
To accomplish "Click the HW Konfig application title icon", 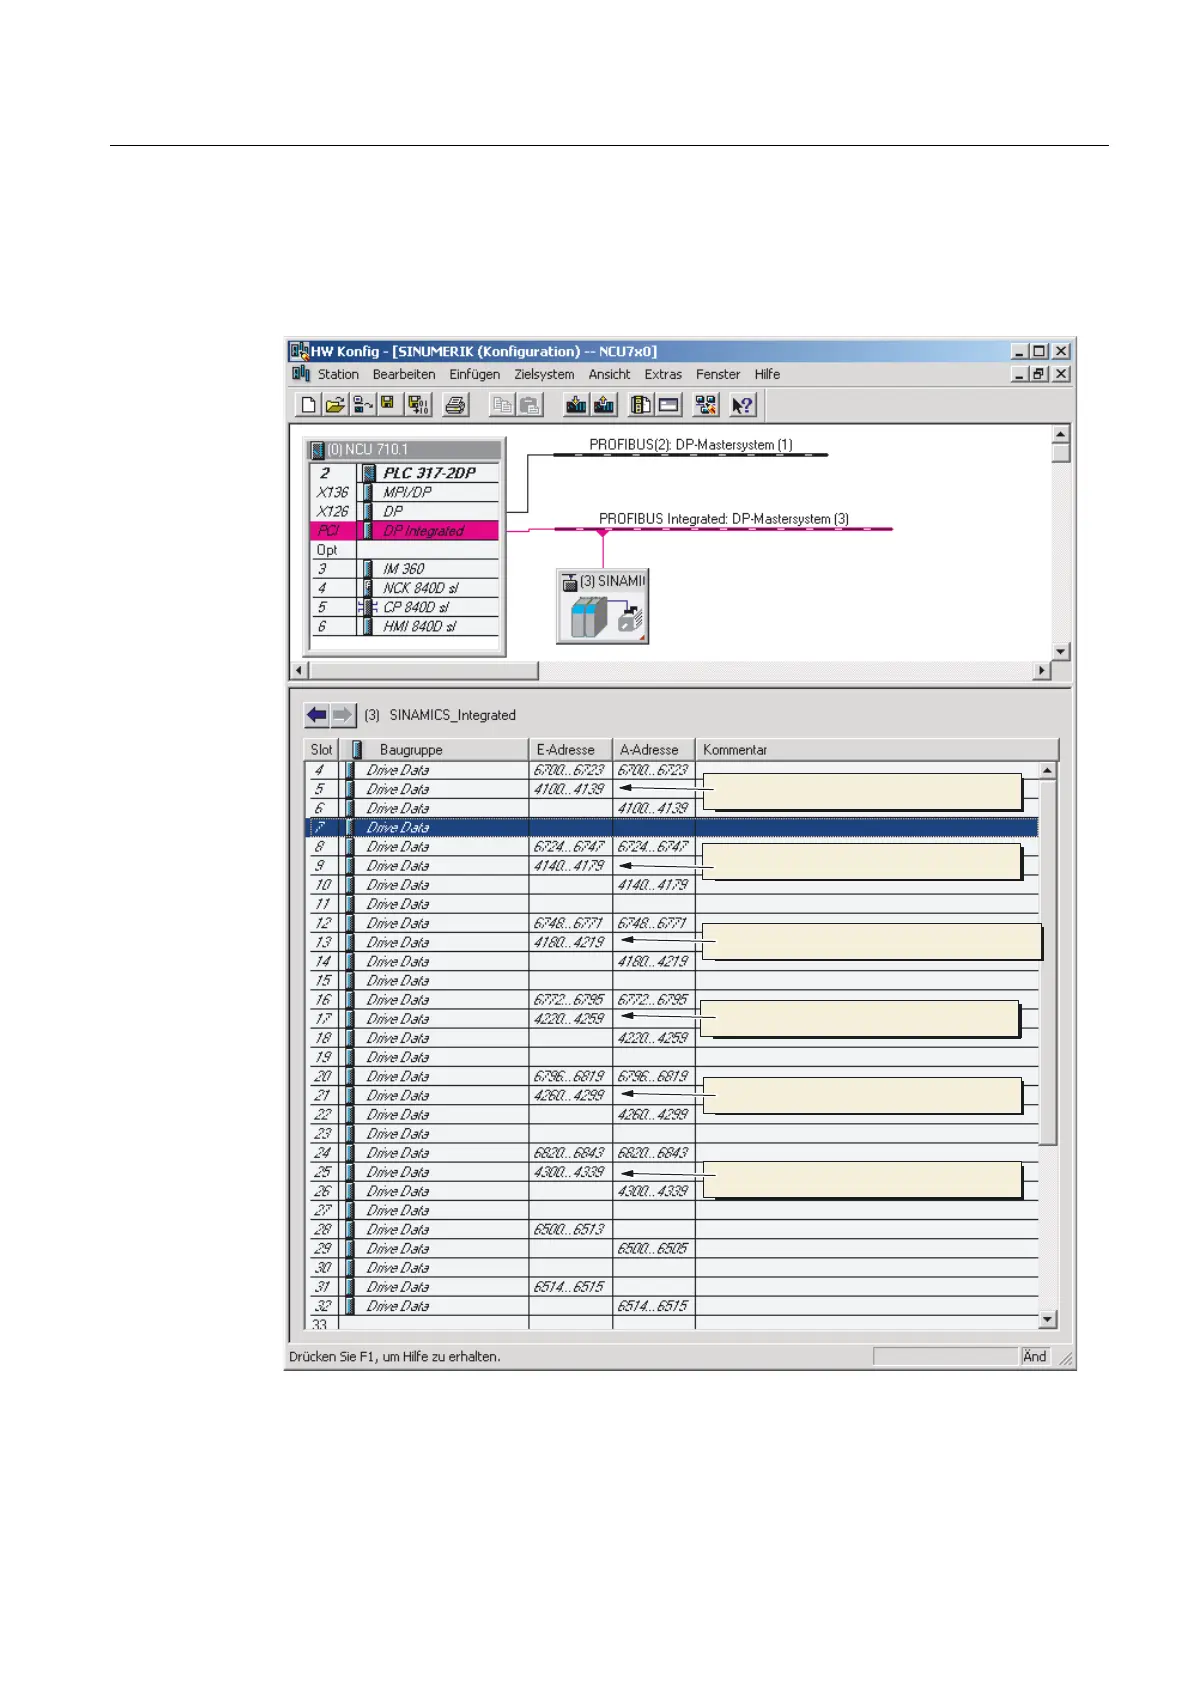I will pyautogui.click(x=298, y=351).
